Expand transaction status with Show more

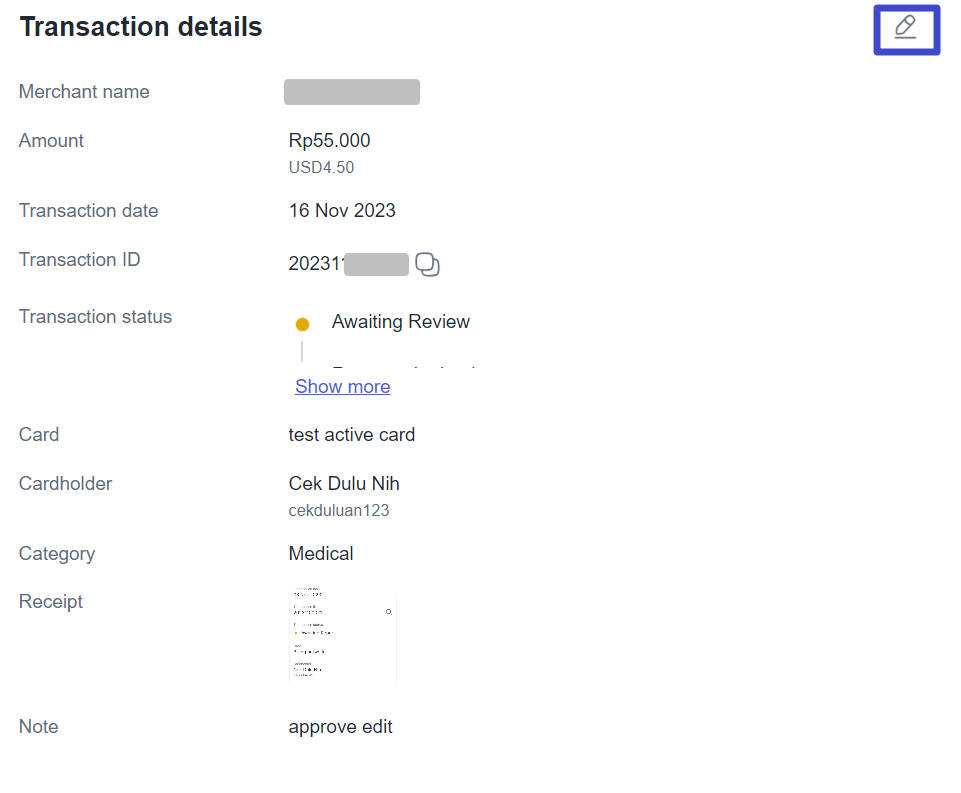coord(342,387)
